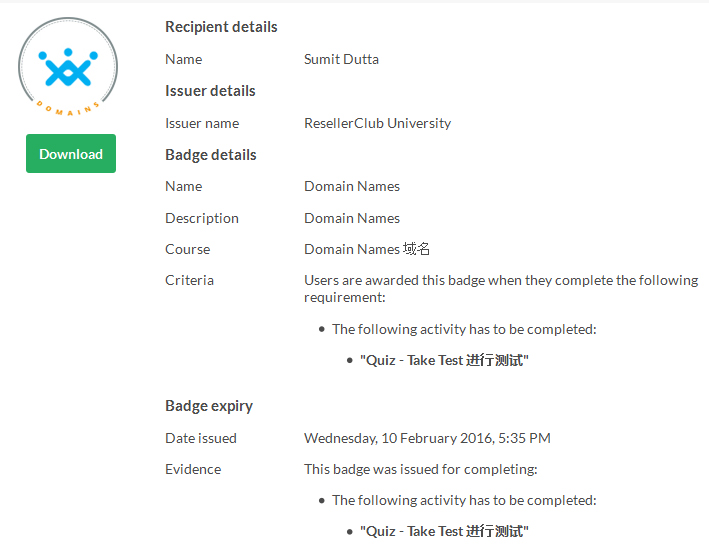Click the ResellerClub University issuer name
Image resolution: width=709 pixels, height=558 pixels.
(377, 123)
